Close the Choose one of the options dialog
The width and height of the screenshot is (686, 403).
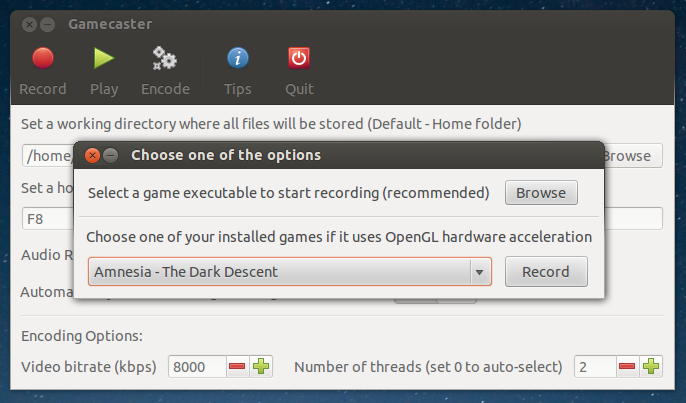pos(92,155)
